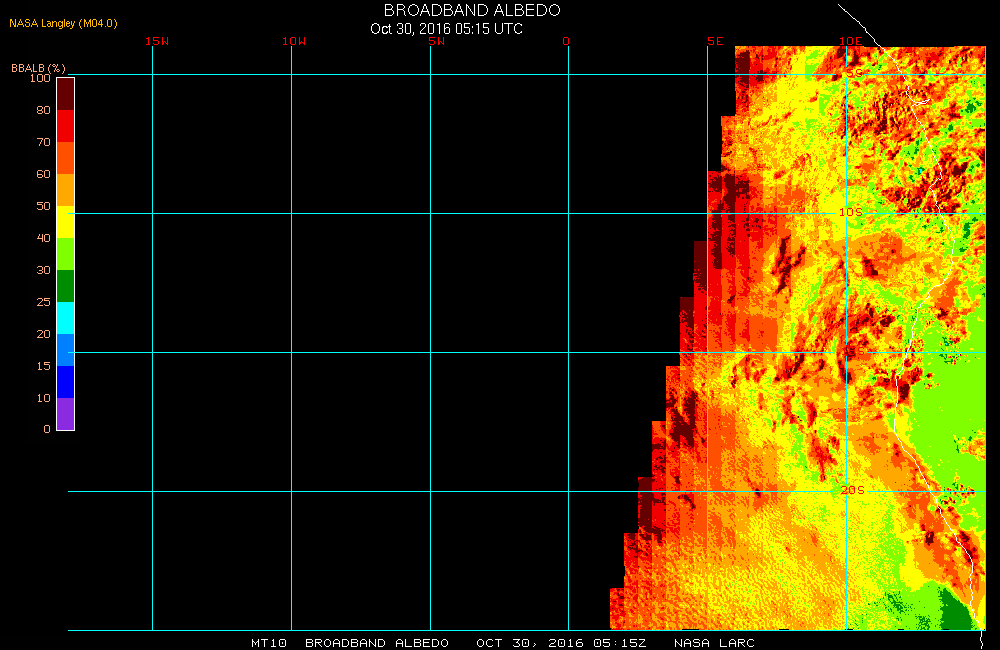Choose the dark green 25–30 legend band
Viewport: 1000px width, 650px height.
[x=65, y=285]
